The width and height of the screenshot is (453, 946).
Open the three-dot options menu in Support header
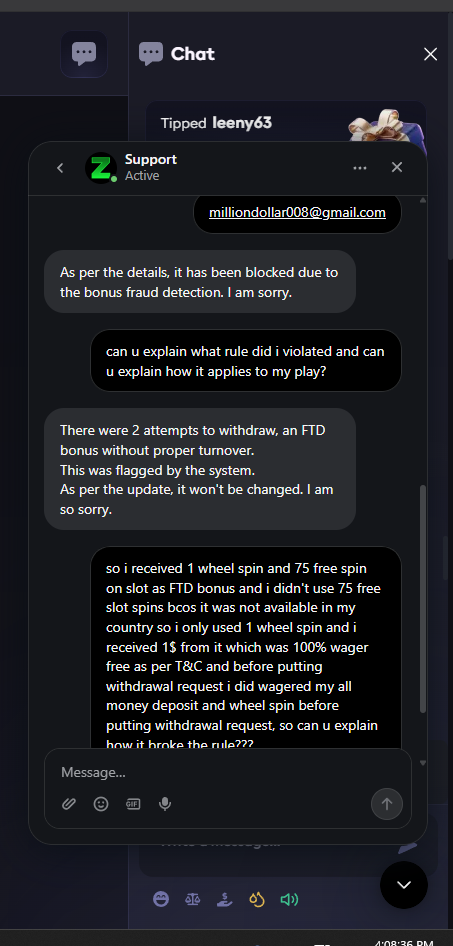point(360,168)
